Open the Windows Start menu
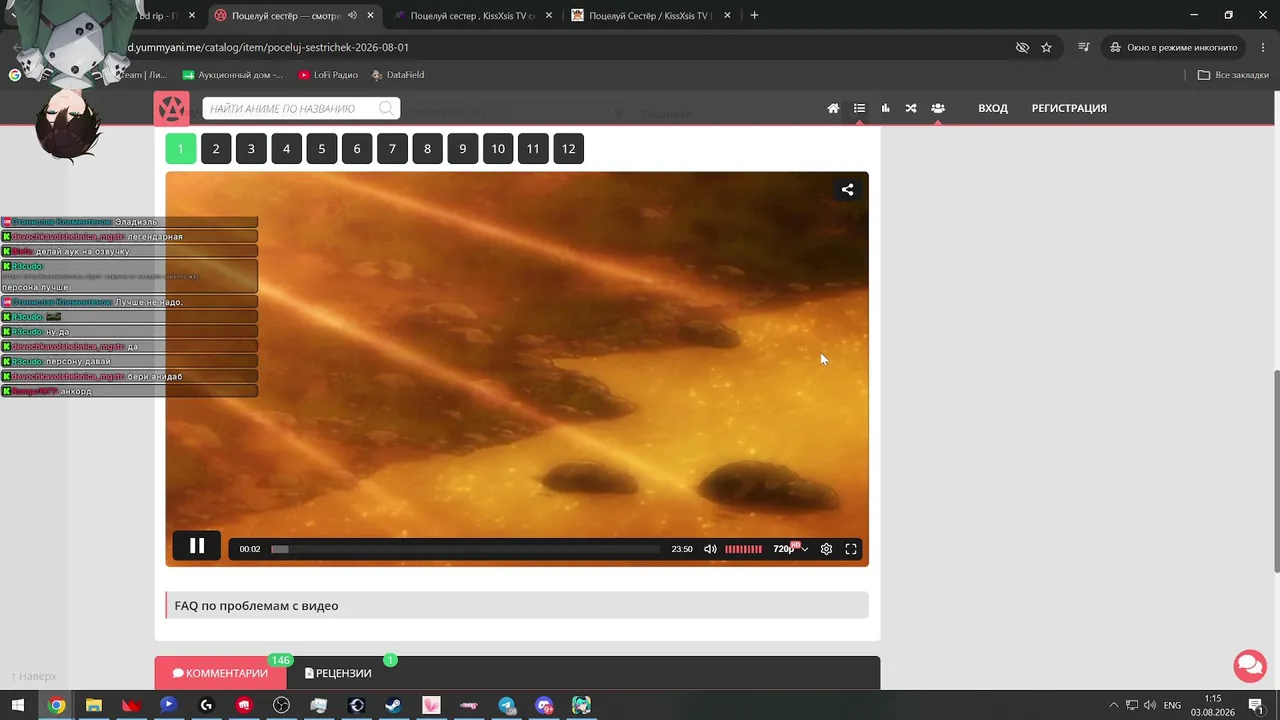Screen dimensions: 1280x720 (18, 705)
